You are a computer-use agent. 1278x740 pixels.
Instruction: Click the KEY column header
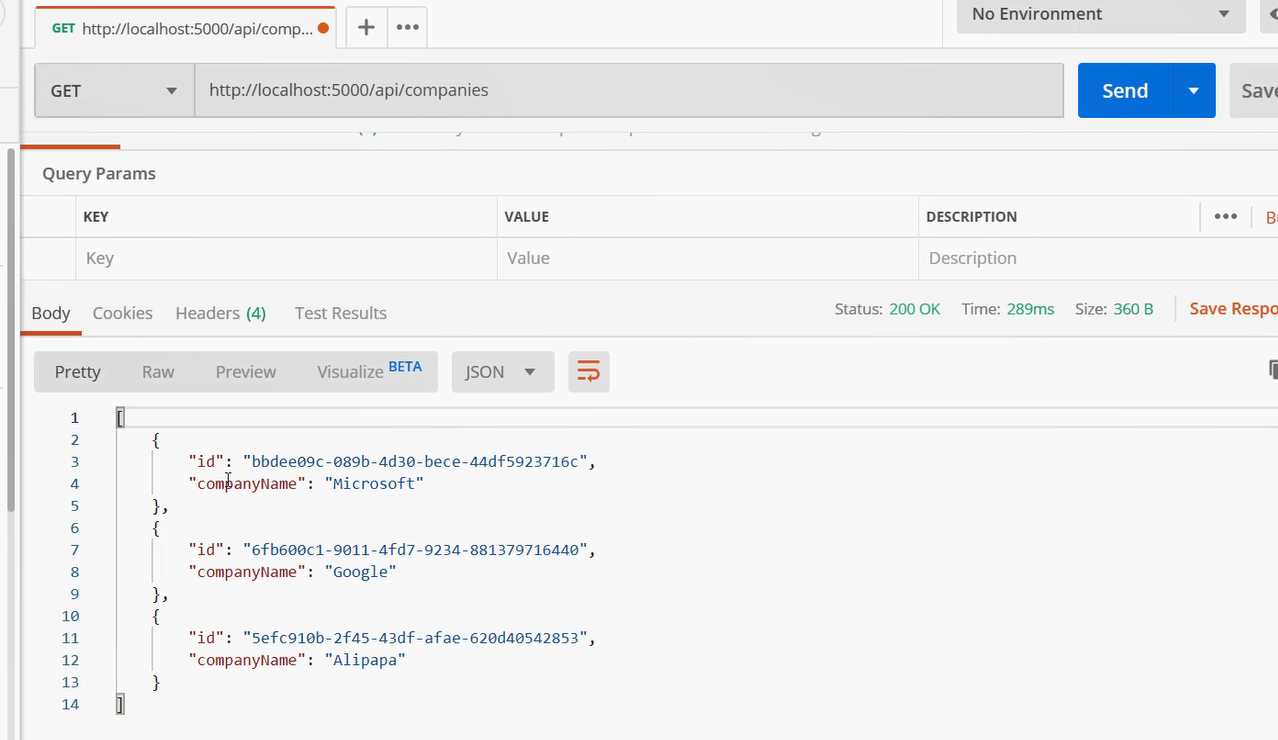tap(96, 217)
